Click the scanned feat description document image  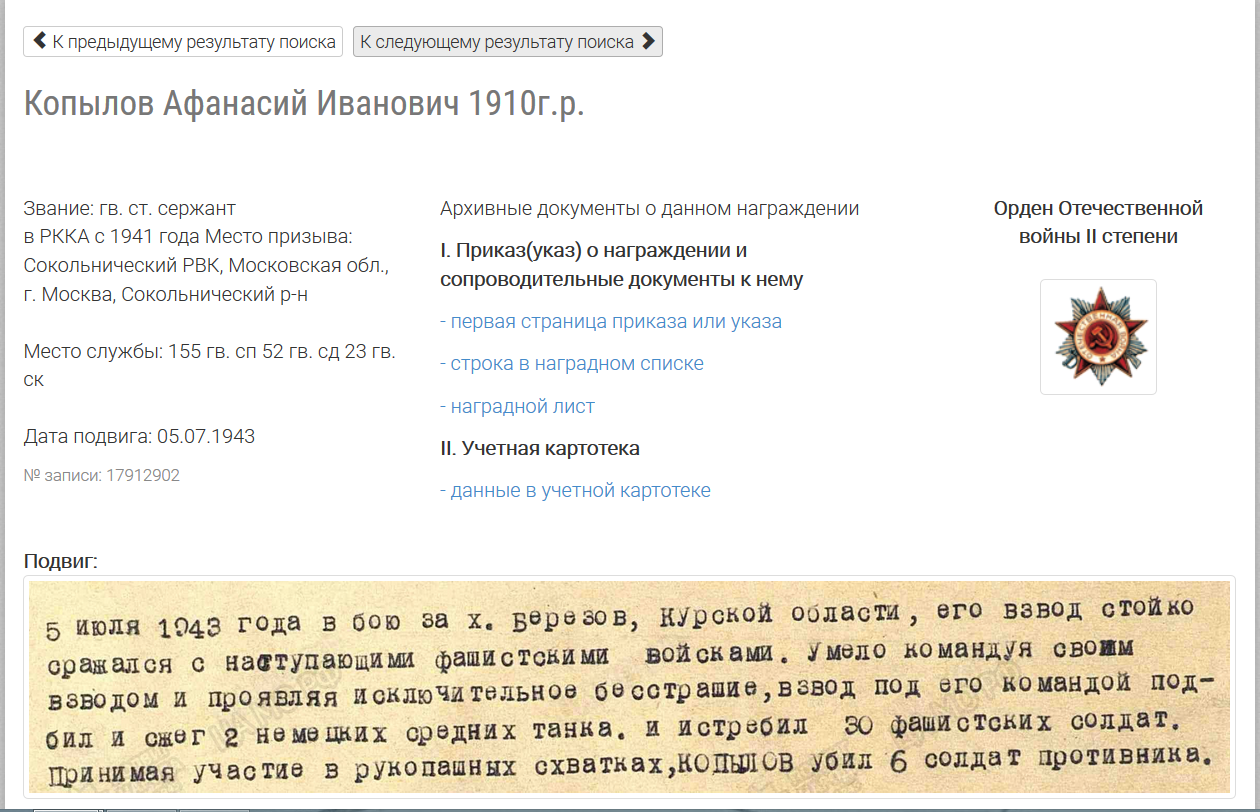pyautogui.click(x=630, y=687)
